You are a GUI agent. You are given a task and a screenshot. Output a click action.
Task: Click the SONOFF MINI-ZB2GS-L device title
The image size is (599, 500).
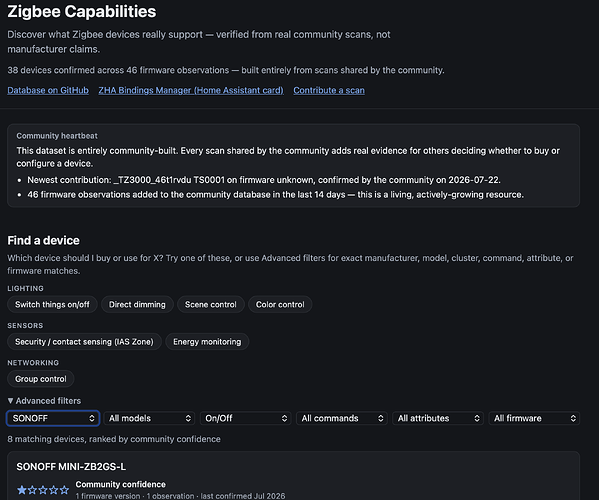tap(71, 467)
